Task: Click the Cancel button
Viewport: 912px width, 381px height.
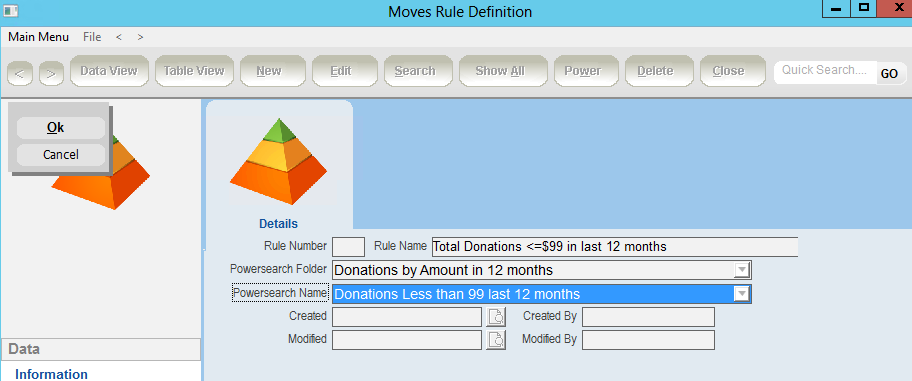Action: (60, 155)
